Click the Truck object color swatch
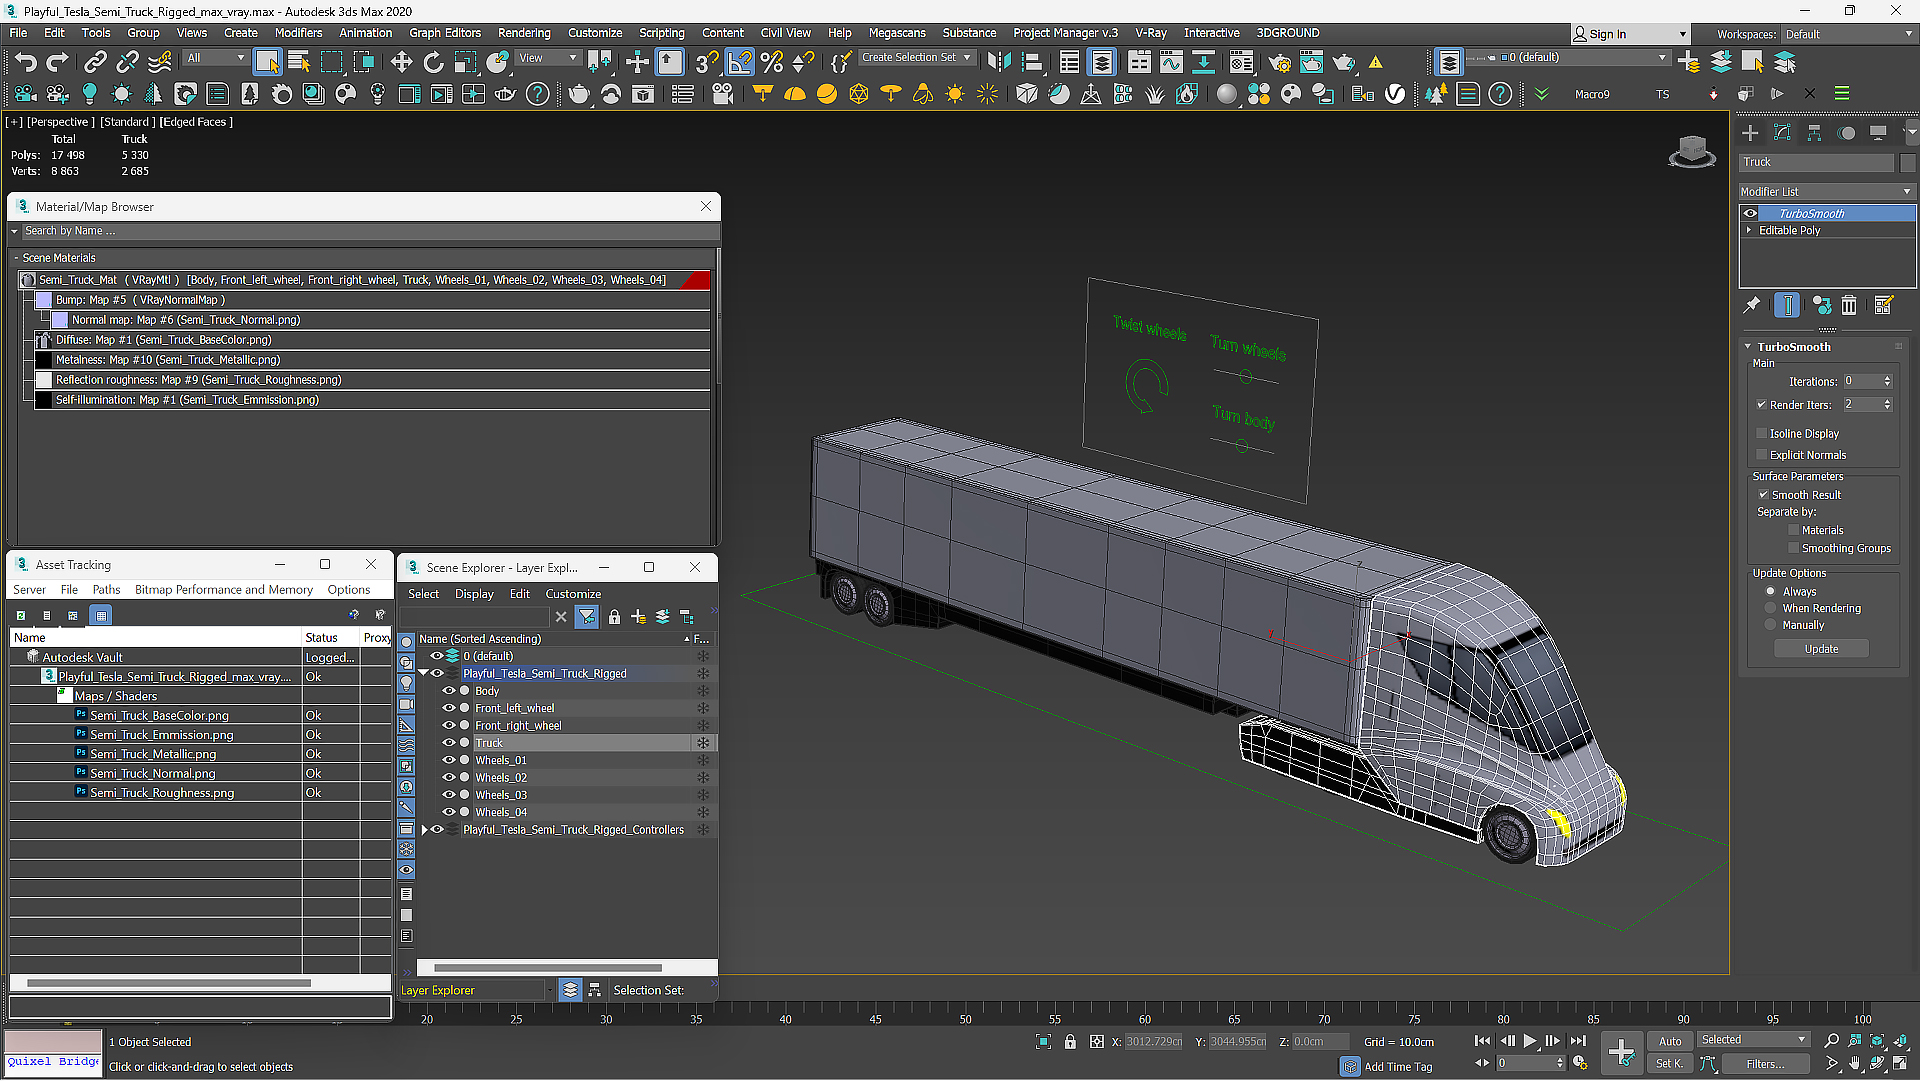 [1907, 162]
